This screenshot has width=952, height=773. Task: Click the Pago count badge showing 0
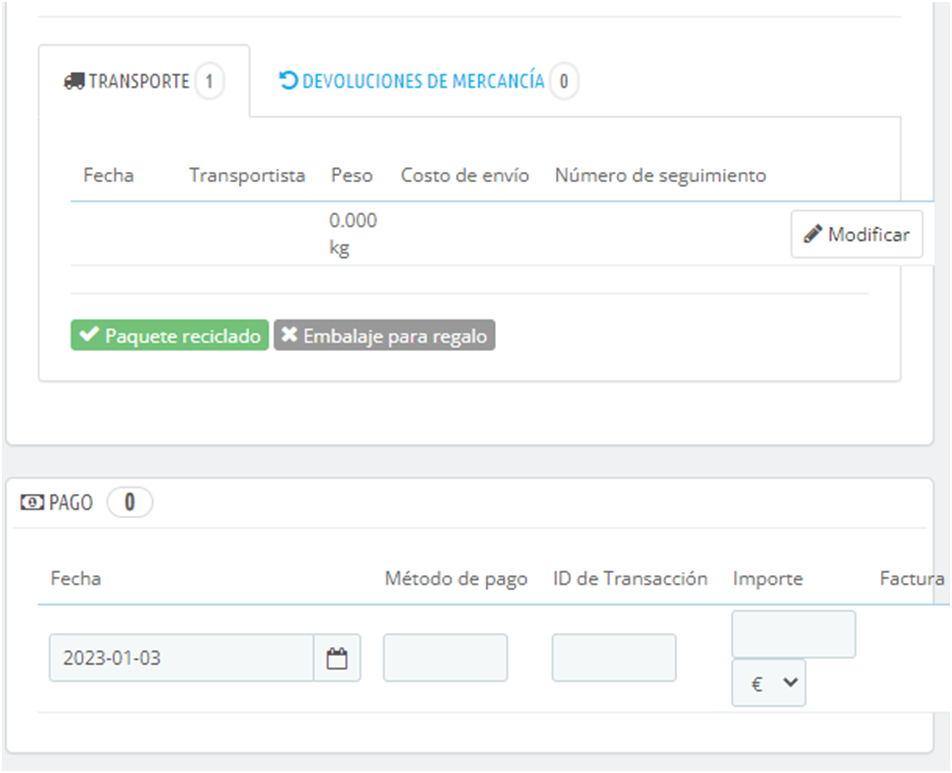click(129, 502)
